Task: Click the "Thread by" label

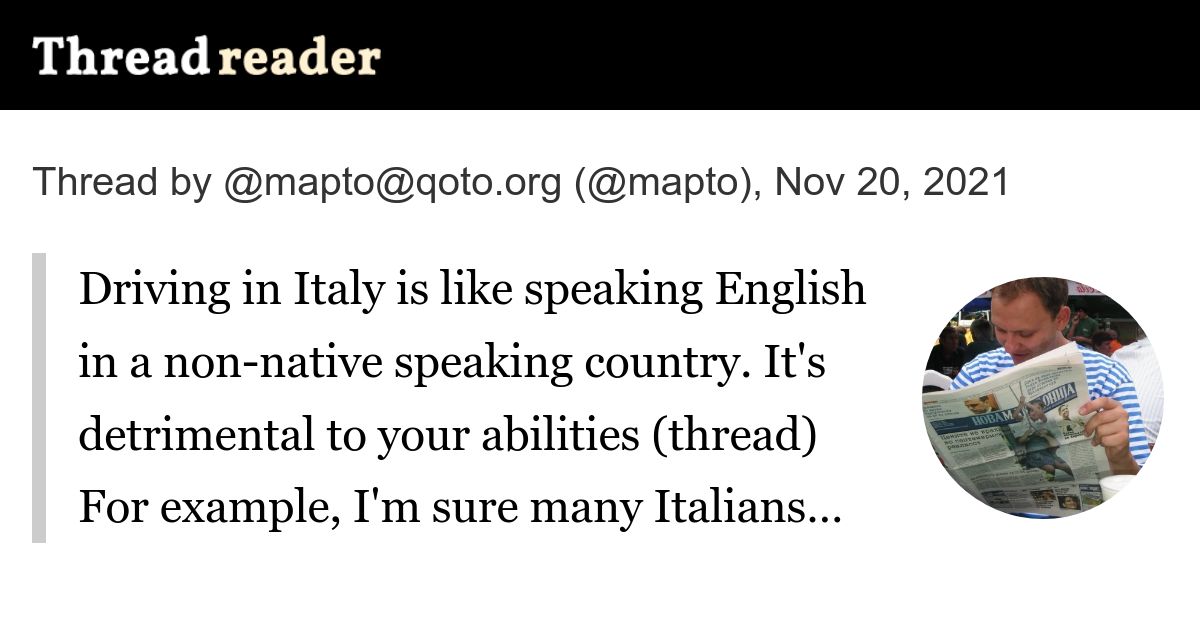Action: [x=121, y=183]
